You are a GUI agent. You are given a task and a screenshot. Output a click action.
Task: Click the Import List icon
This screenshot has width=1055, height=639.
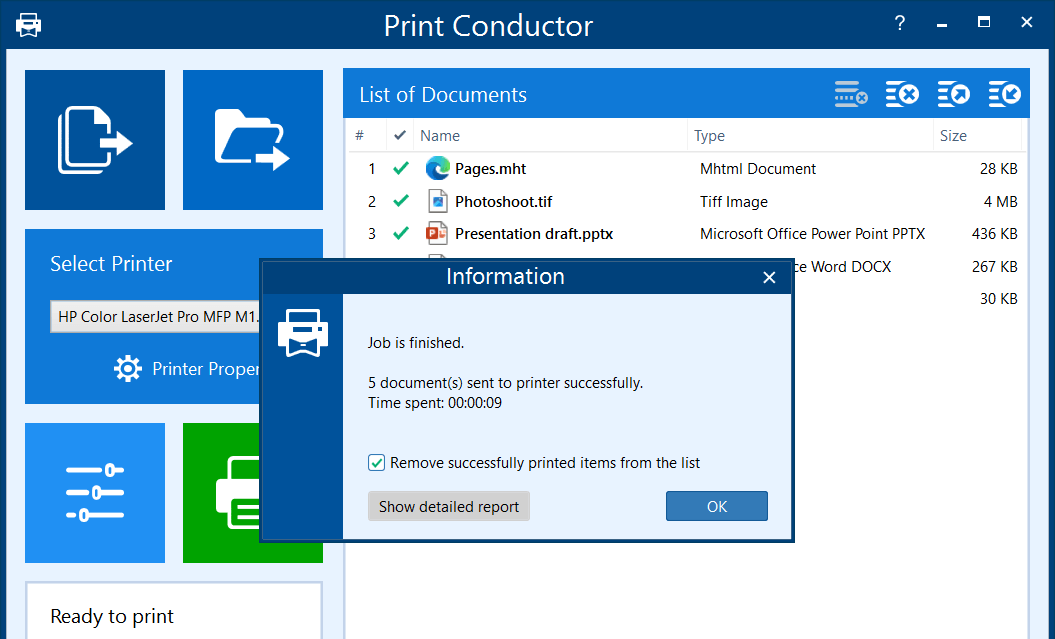click(1005, 95)
